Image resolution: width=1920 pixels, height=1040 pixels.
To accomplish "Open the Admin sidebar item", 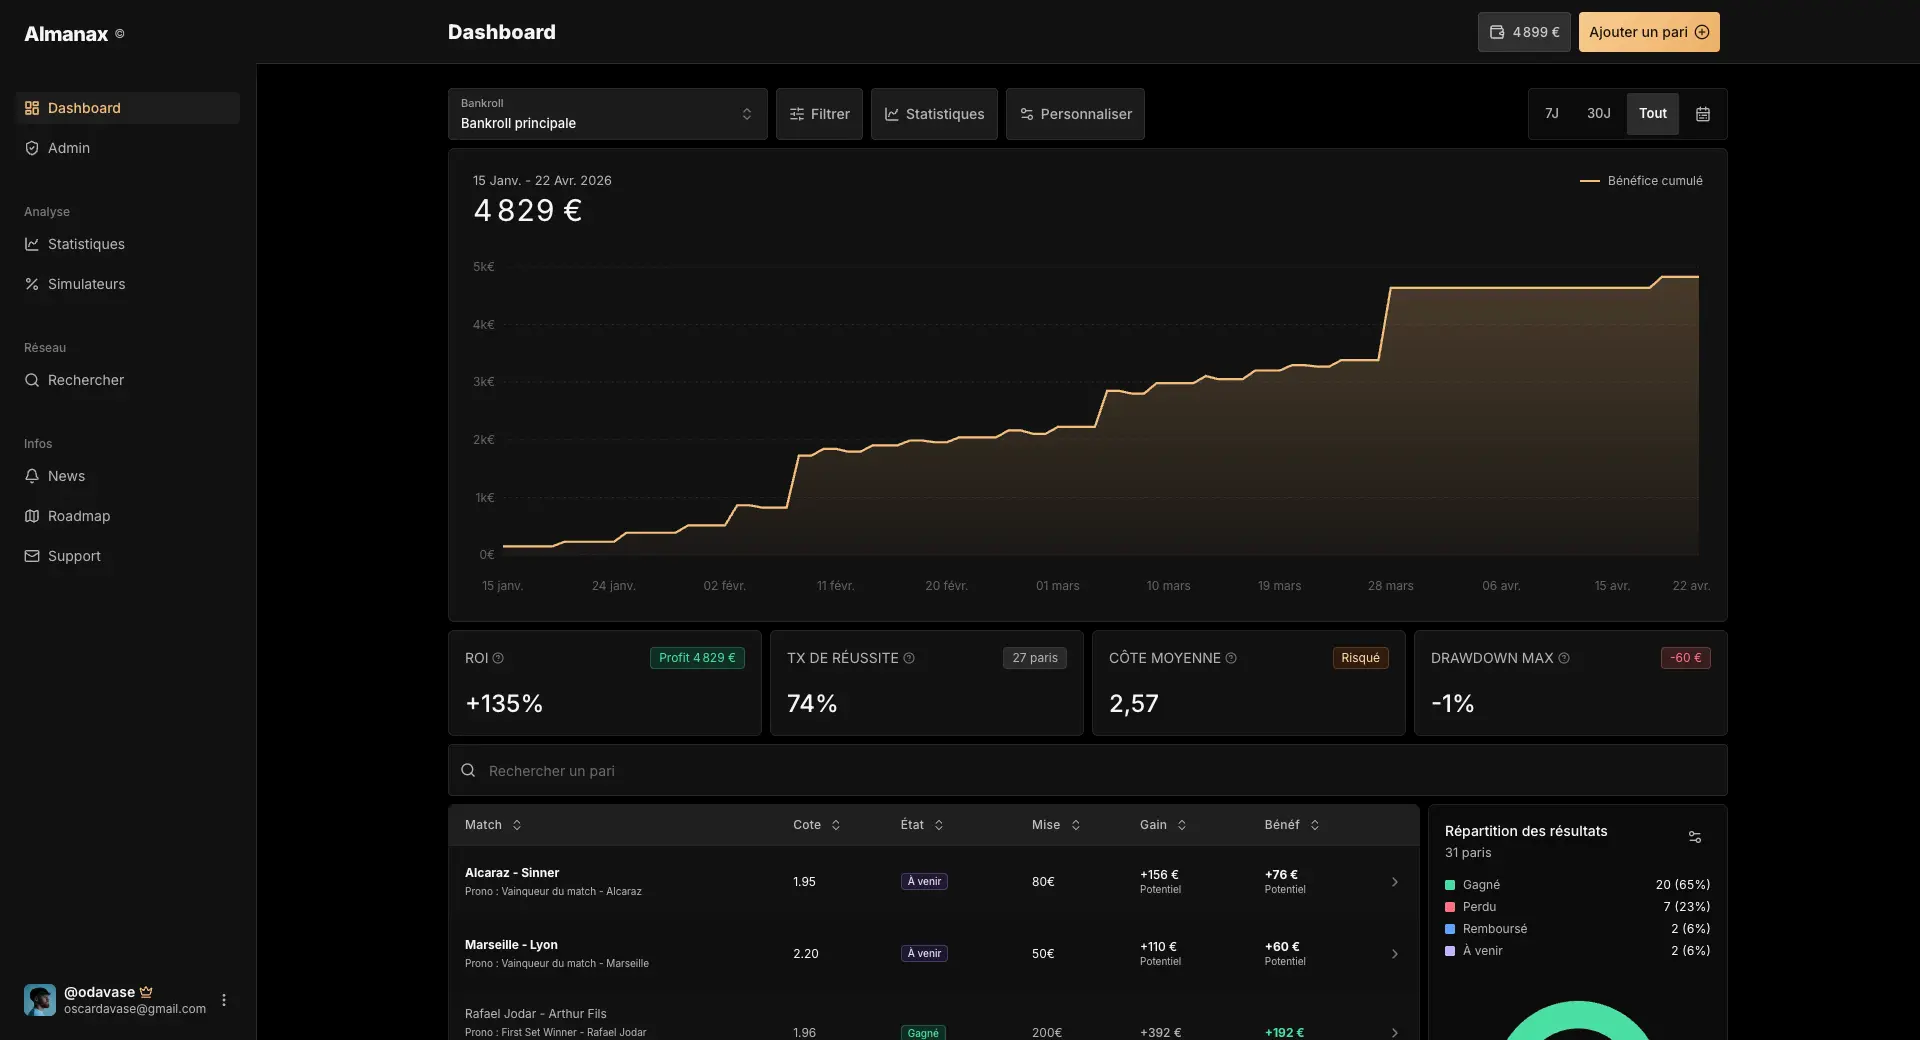I will click(x=127, y=148).
